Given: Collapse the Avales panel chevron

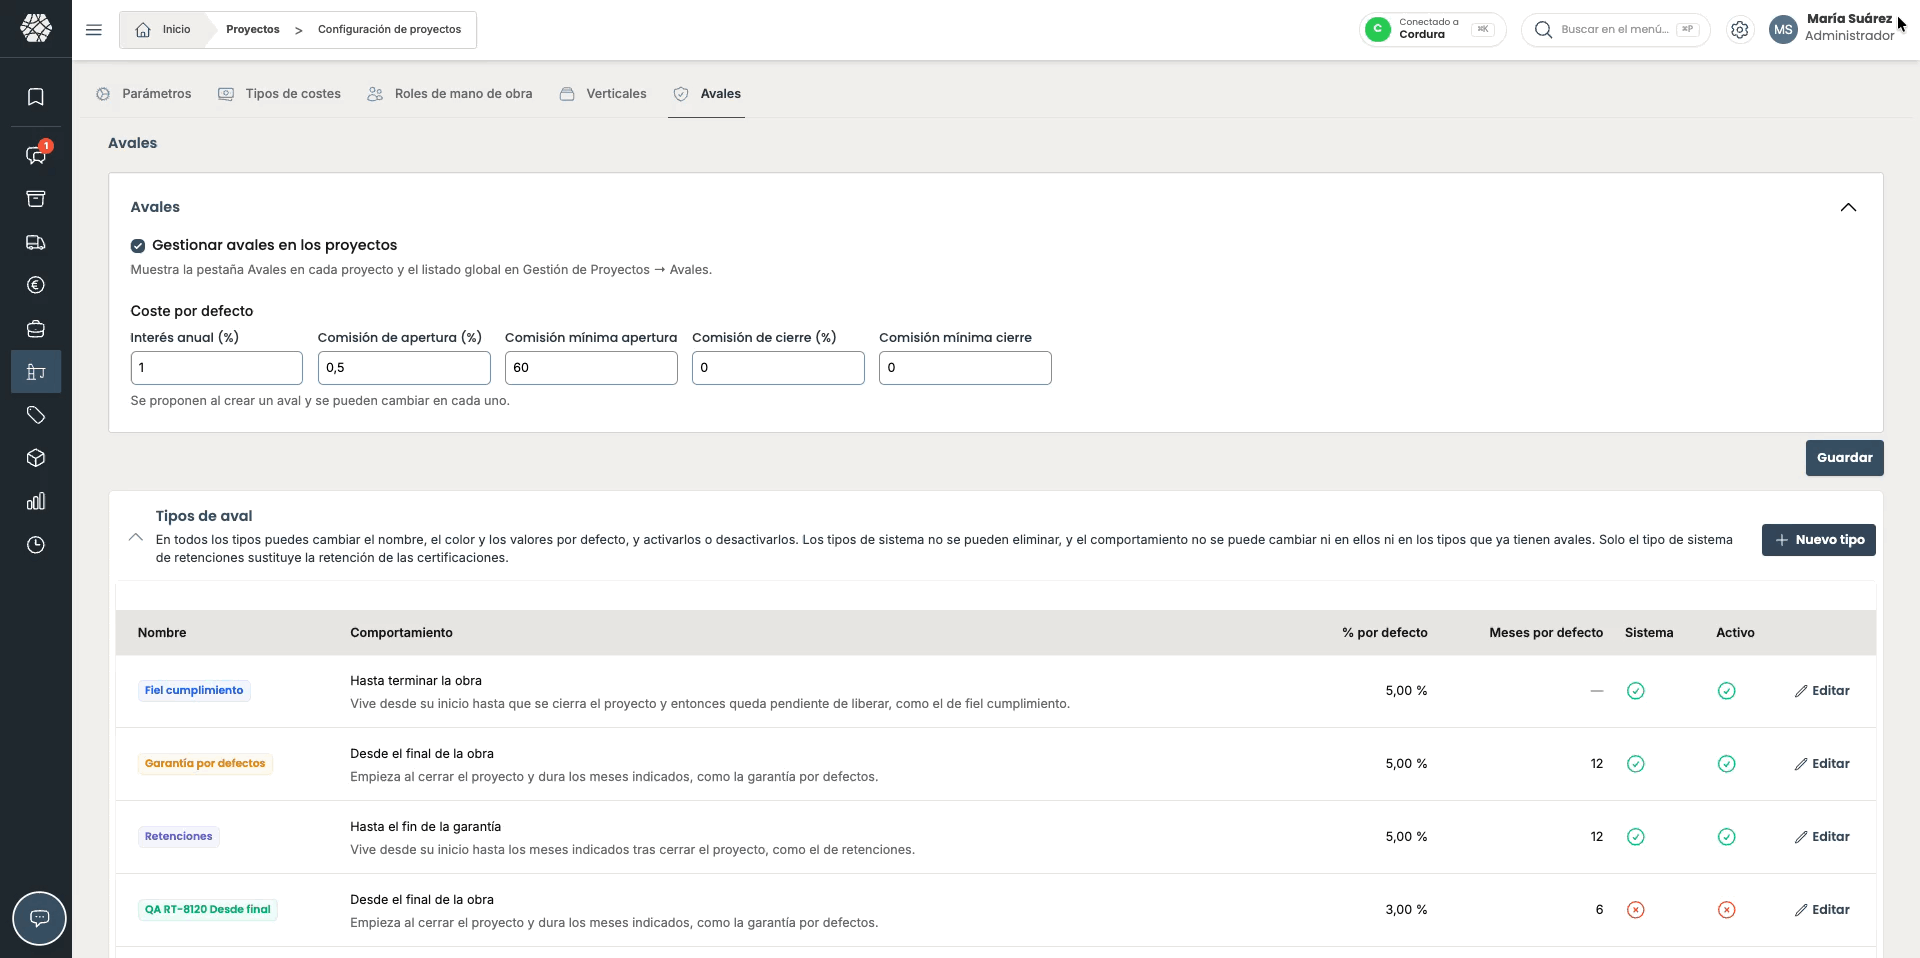Looking at the screenshot, I should [x=1848, y=207].
